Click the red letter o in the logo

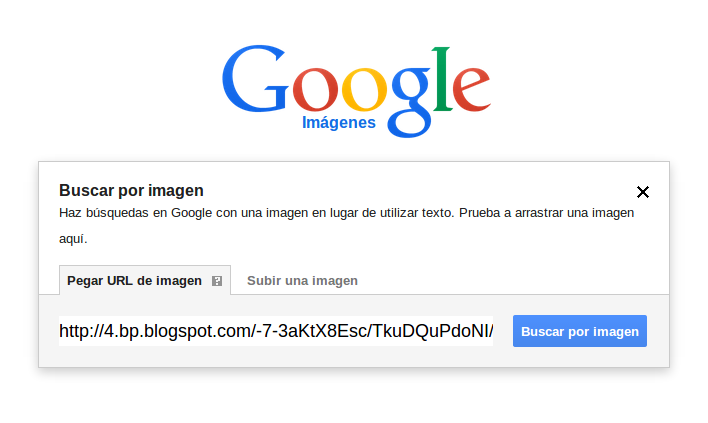pyautogui.click(x=315, y=89)
